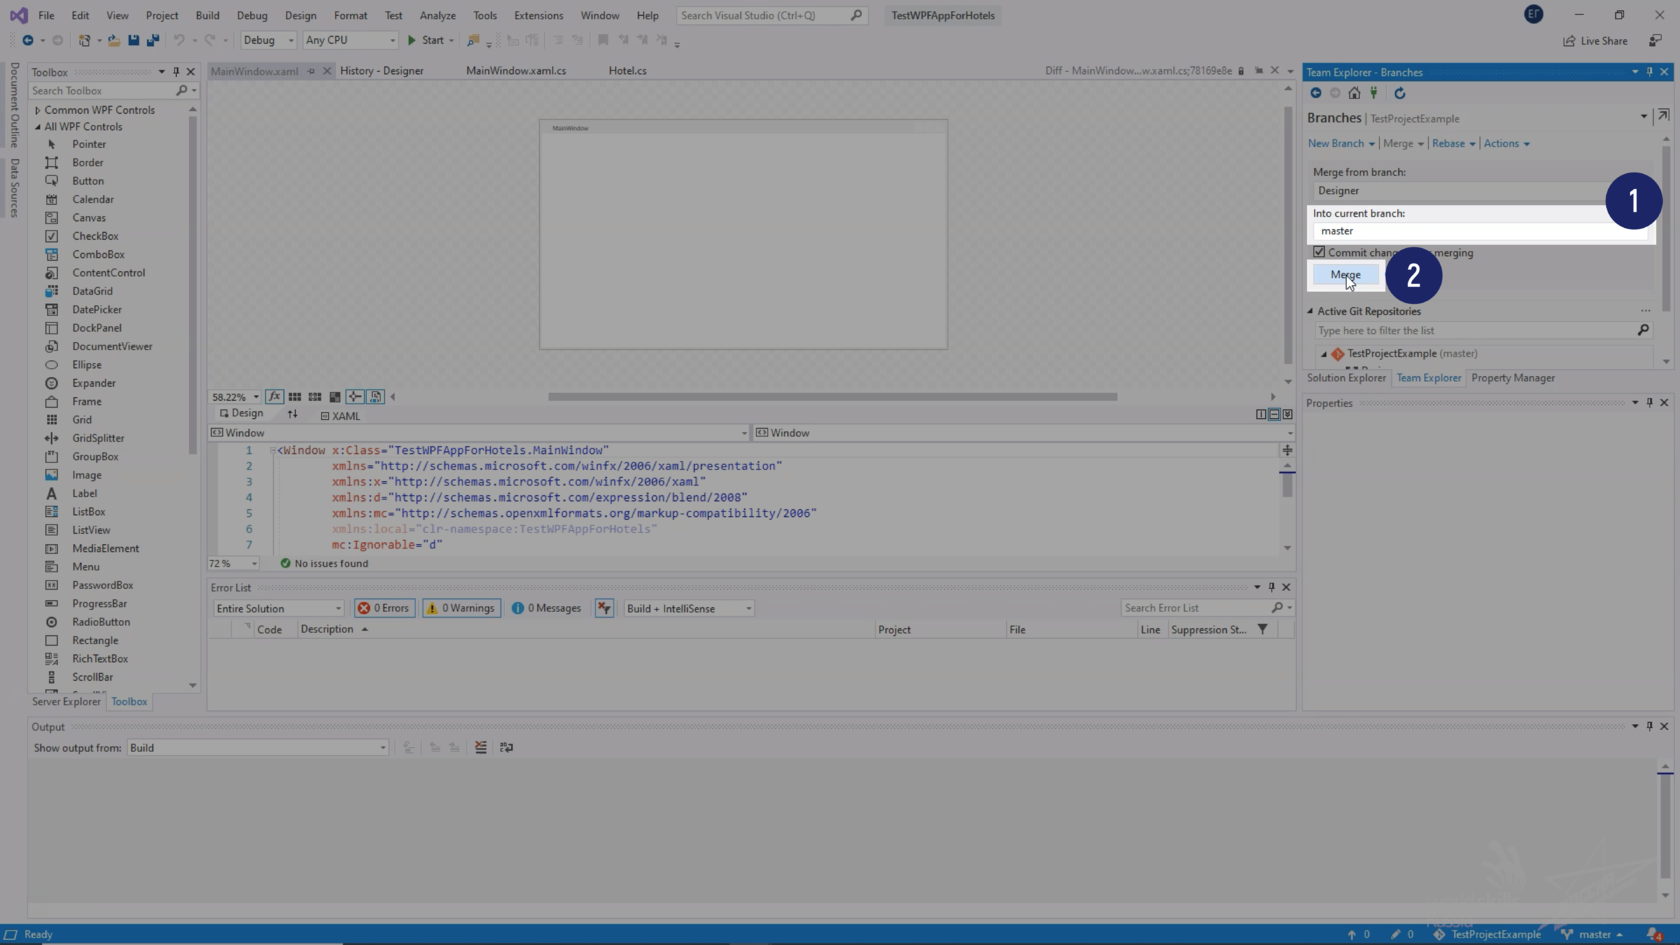Open Team Explorer Home

click(x=1354, y=93)
